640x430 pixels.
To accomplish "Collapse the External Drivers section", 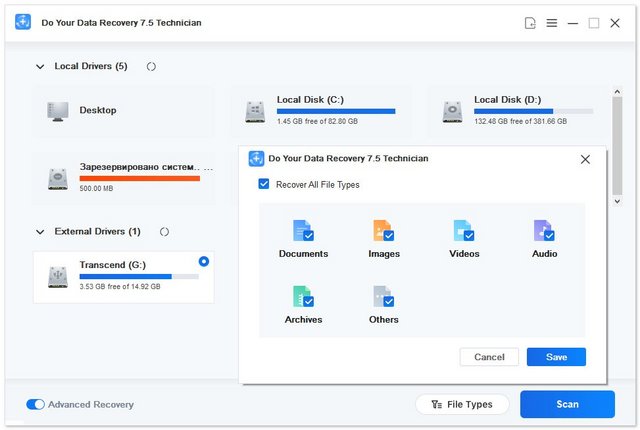I will [x=40, y=232].
